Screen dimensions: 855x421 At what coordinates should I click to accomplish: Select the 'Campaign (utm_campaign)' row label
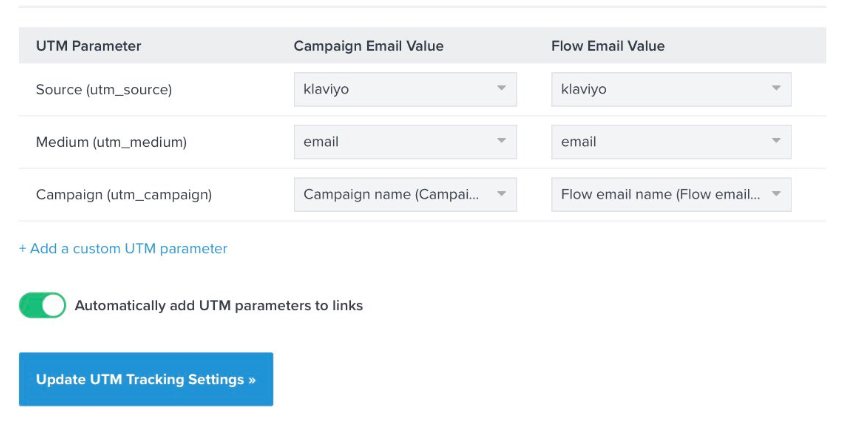pyautogui.click(x=124, y=195)
